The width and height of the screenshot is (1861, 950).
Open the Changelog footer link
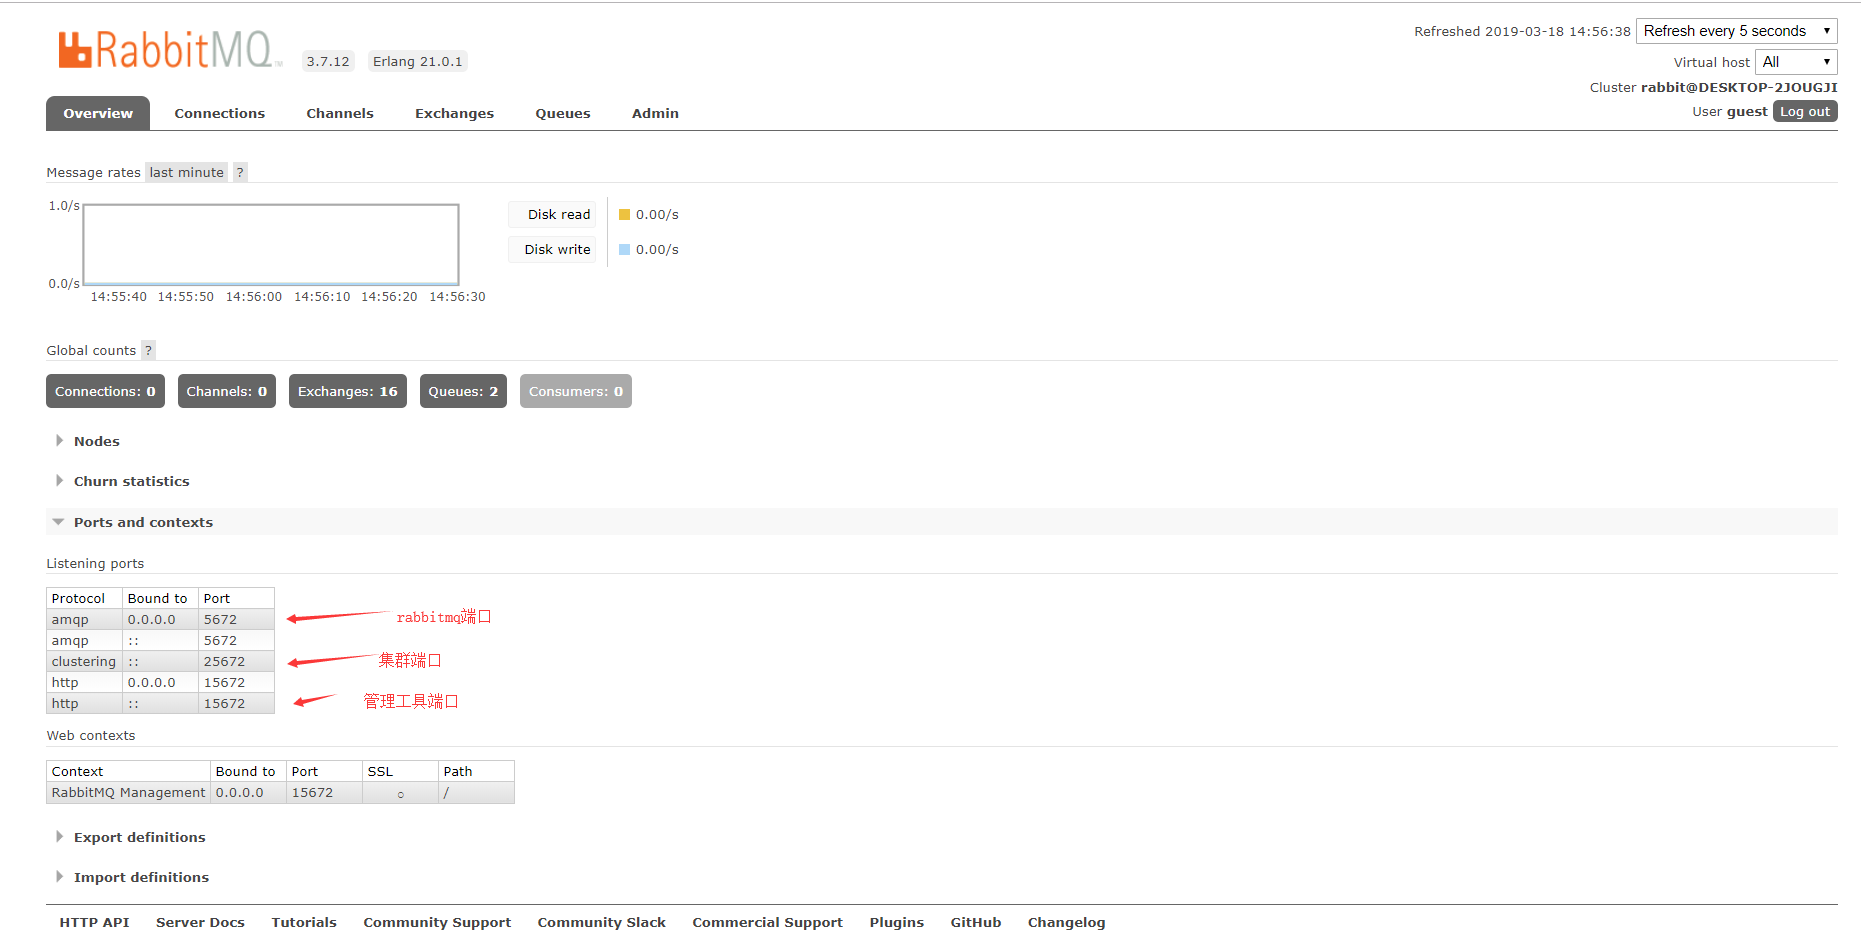1066,922
